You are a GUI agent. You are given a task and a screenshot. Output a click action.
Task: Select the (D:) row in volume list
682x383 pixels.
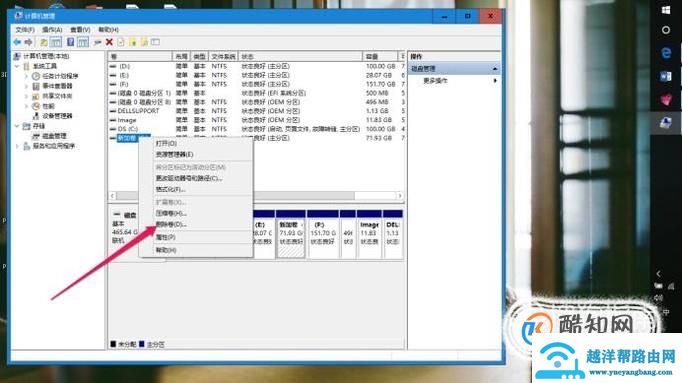pos(257,66)
